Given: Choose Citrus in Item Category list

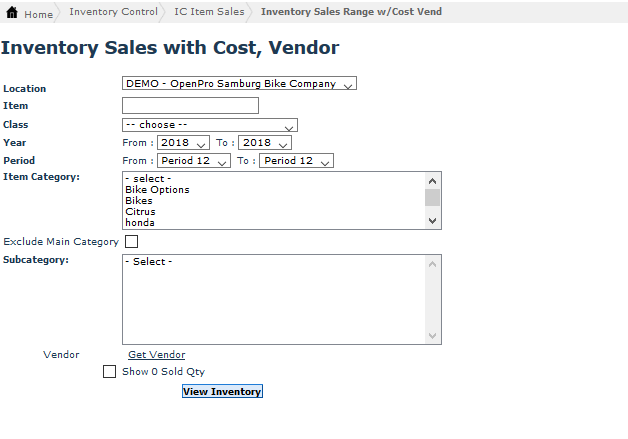Looking at the screenshot, I should [140, 212].
